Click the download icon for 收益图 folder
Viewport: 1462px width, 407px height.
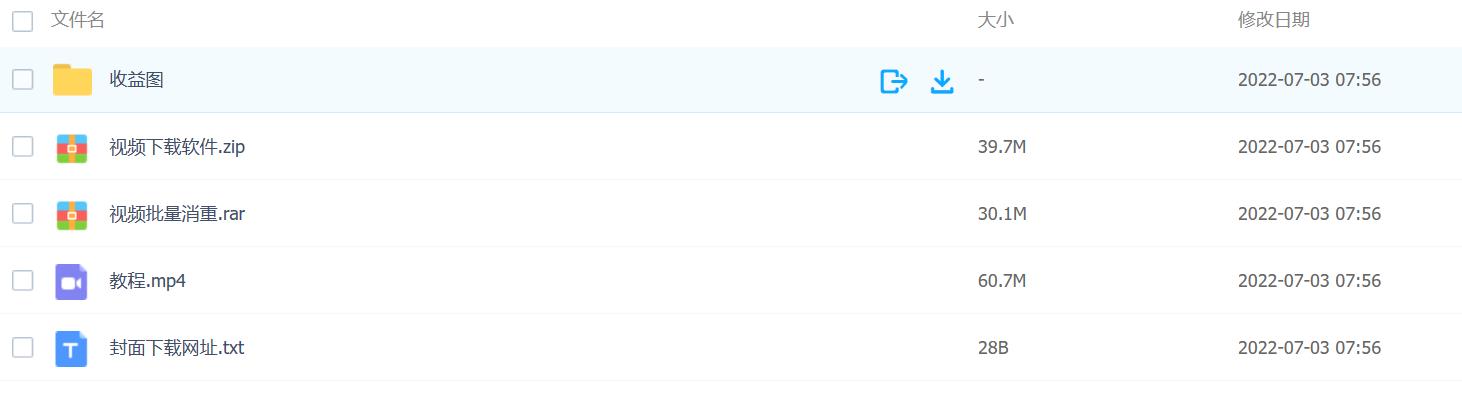coord(942,81)
